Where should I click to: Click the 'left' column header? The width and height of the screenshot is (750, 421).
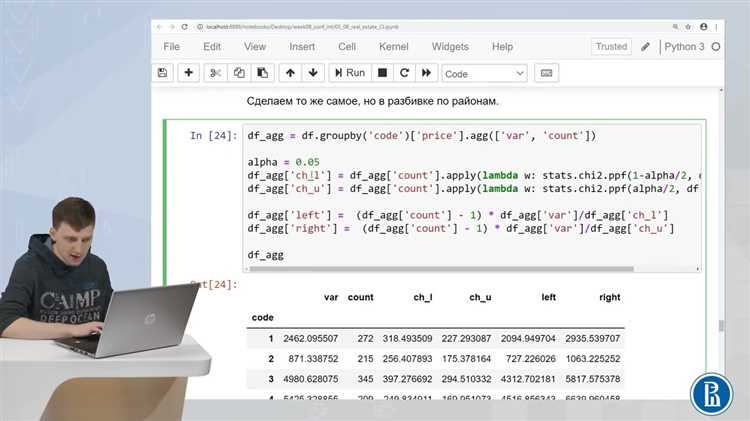pos(549,297)
